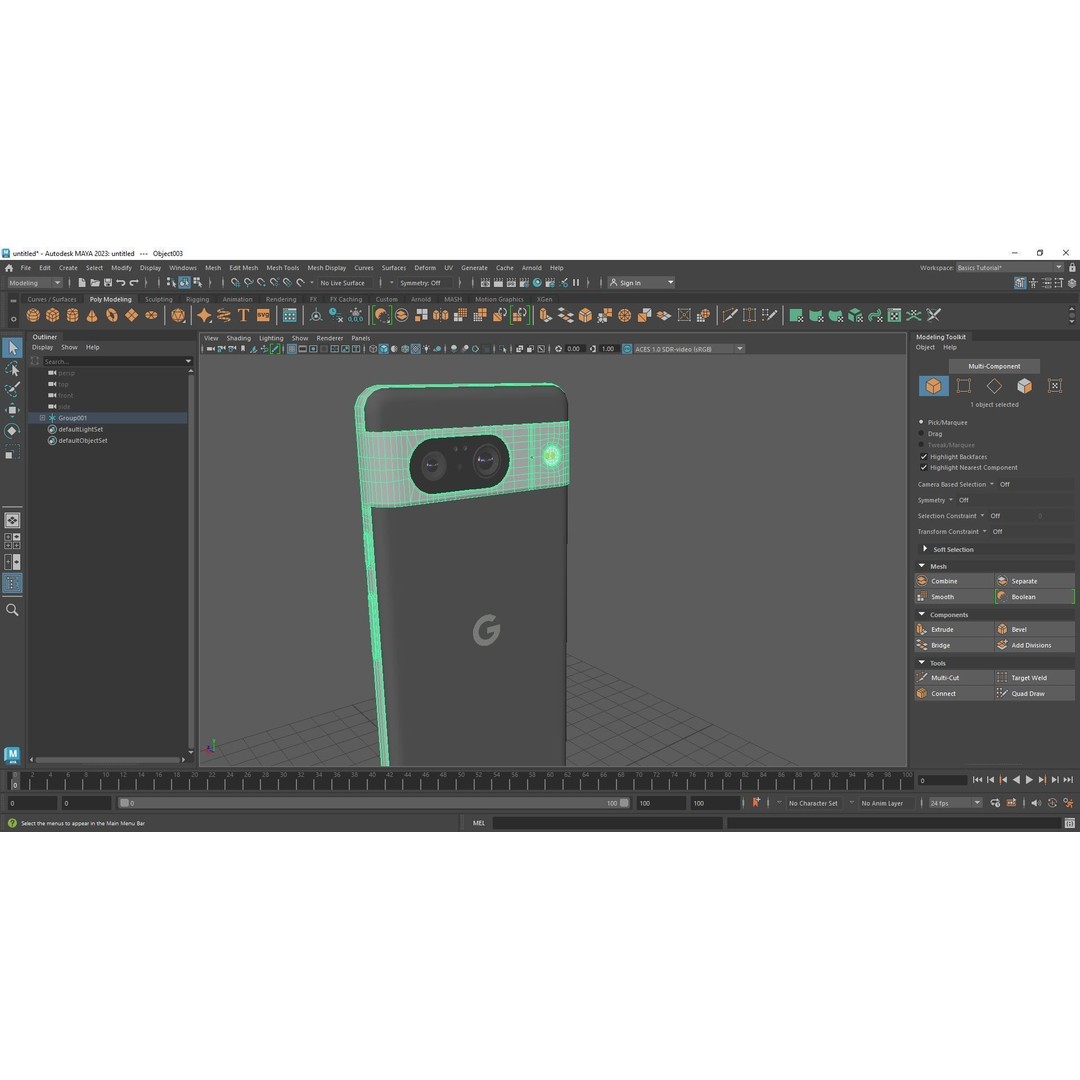Click the Combine button

955,581
